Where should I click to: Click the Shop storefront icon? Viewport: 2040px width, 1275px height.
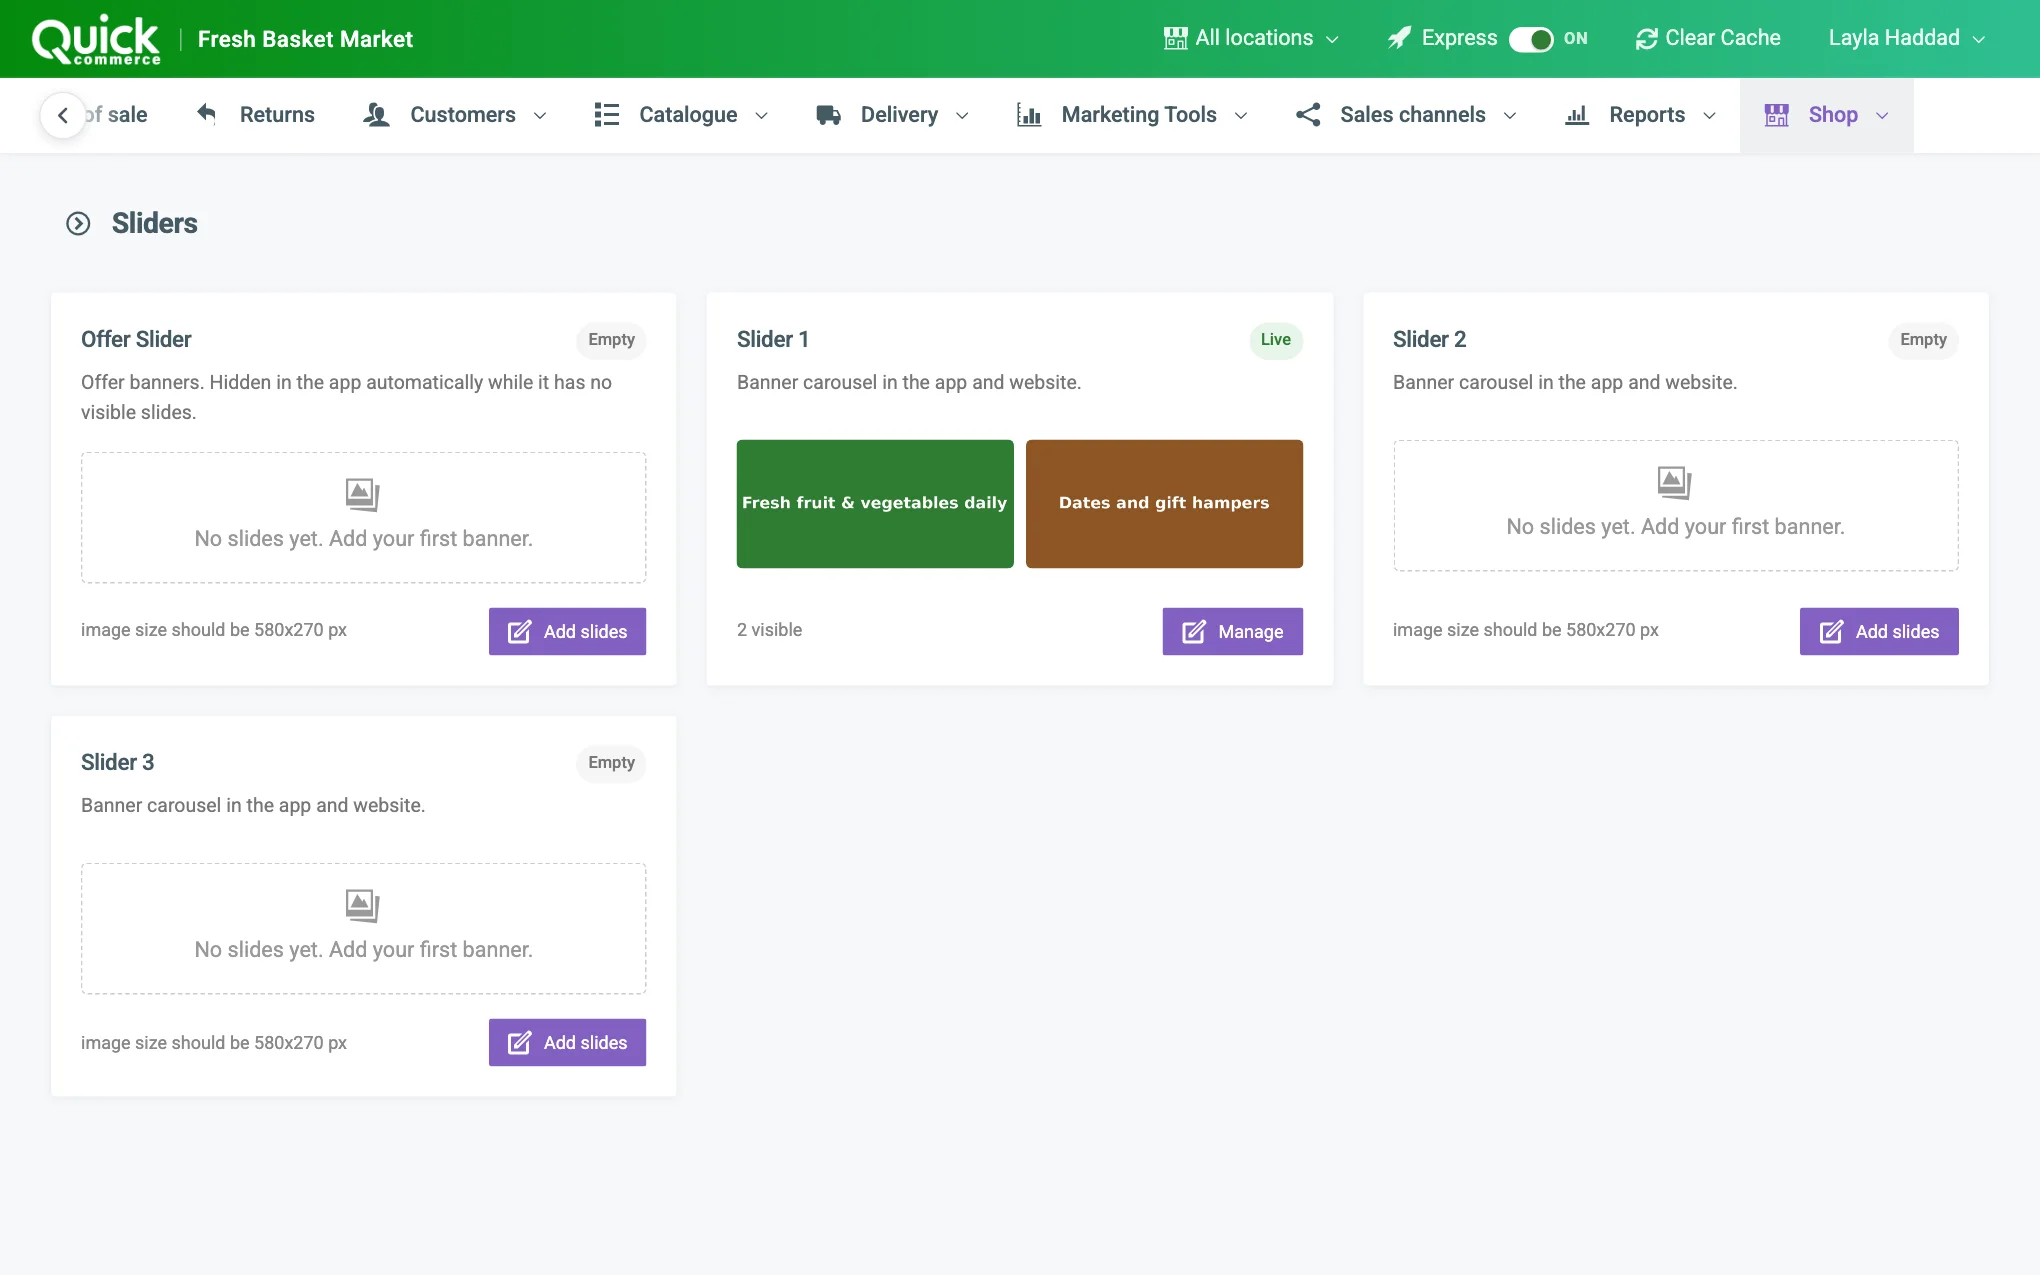point(1777,115)
